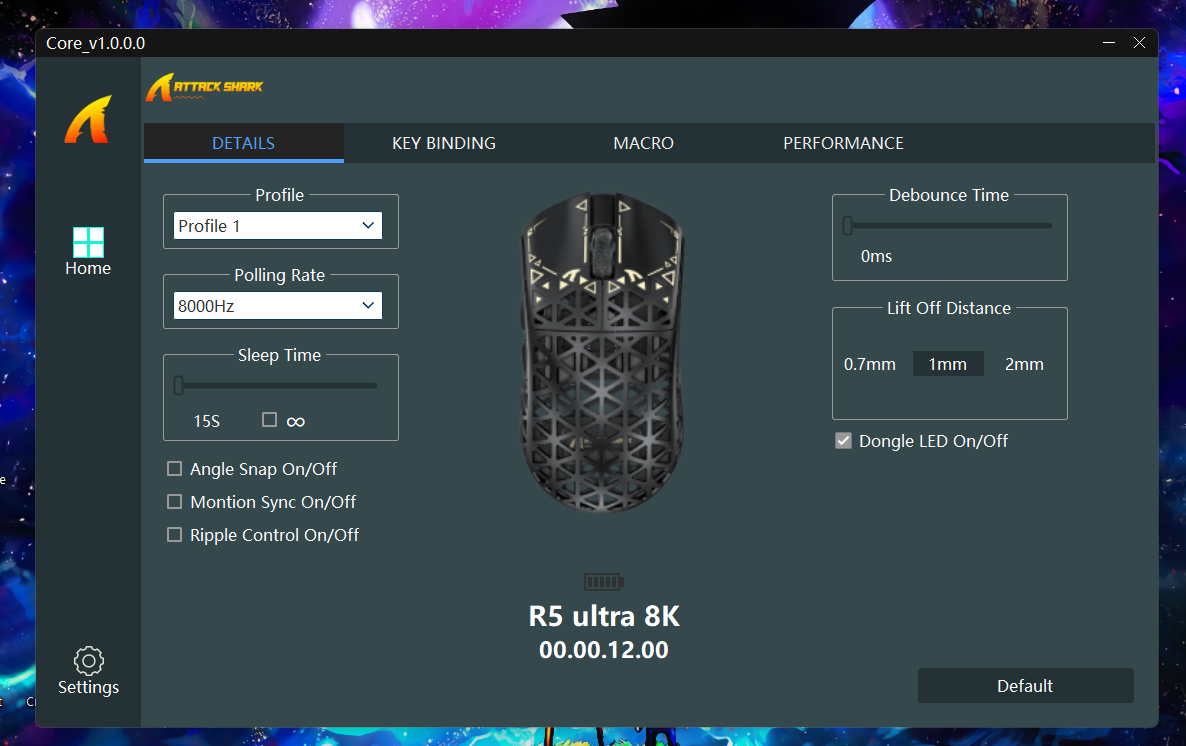Enable Angle Snap On/Off checkbox
Image resolution: width=1186 pixels, height=746 pixels.
point(175,469)
